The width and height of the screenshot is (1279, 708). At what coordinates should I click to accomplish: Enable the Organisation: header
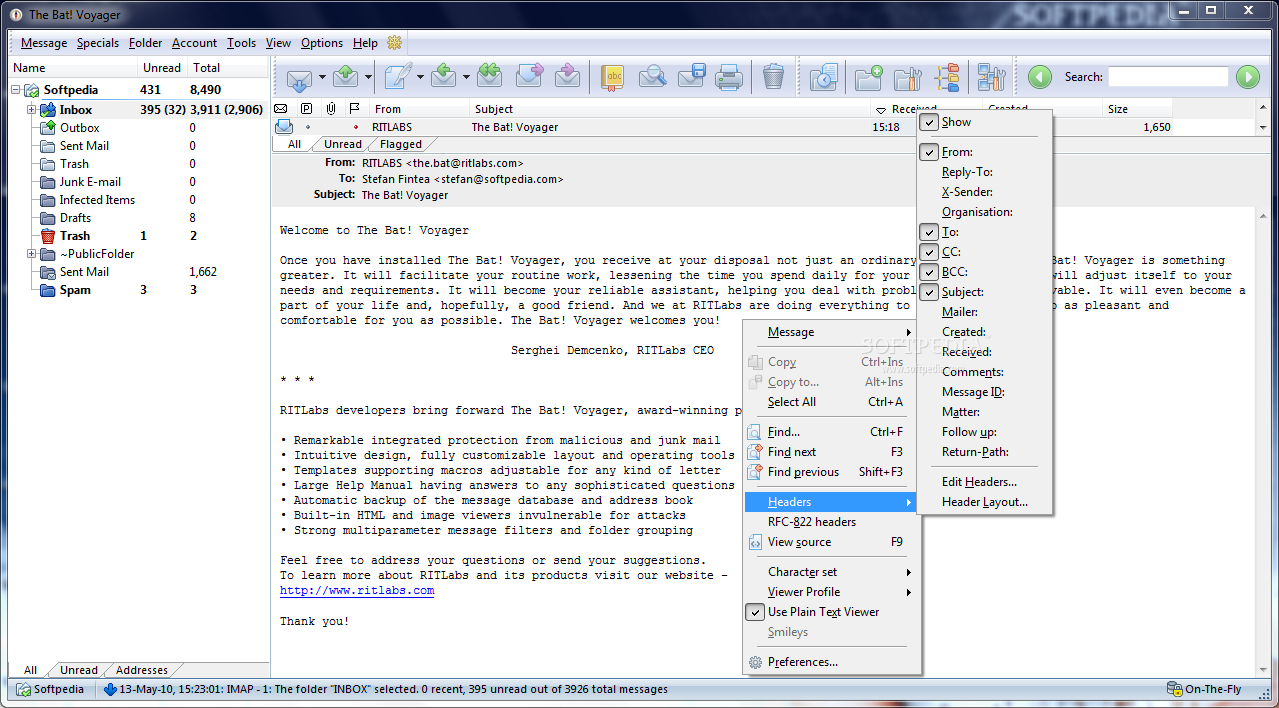pos(977,212)
